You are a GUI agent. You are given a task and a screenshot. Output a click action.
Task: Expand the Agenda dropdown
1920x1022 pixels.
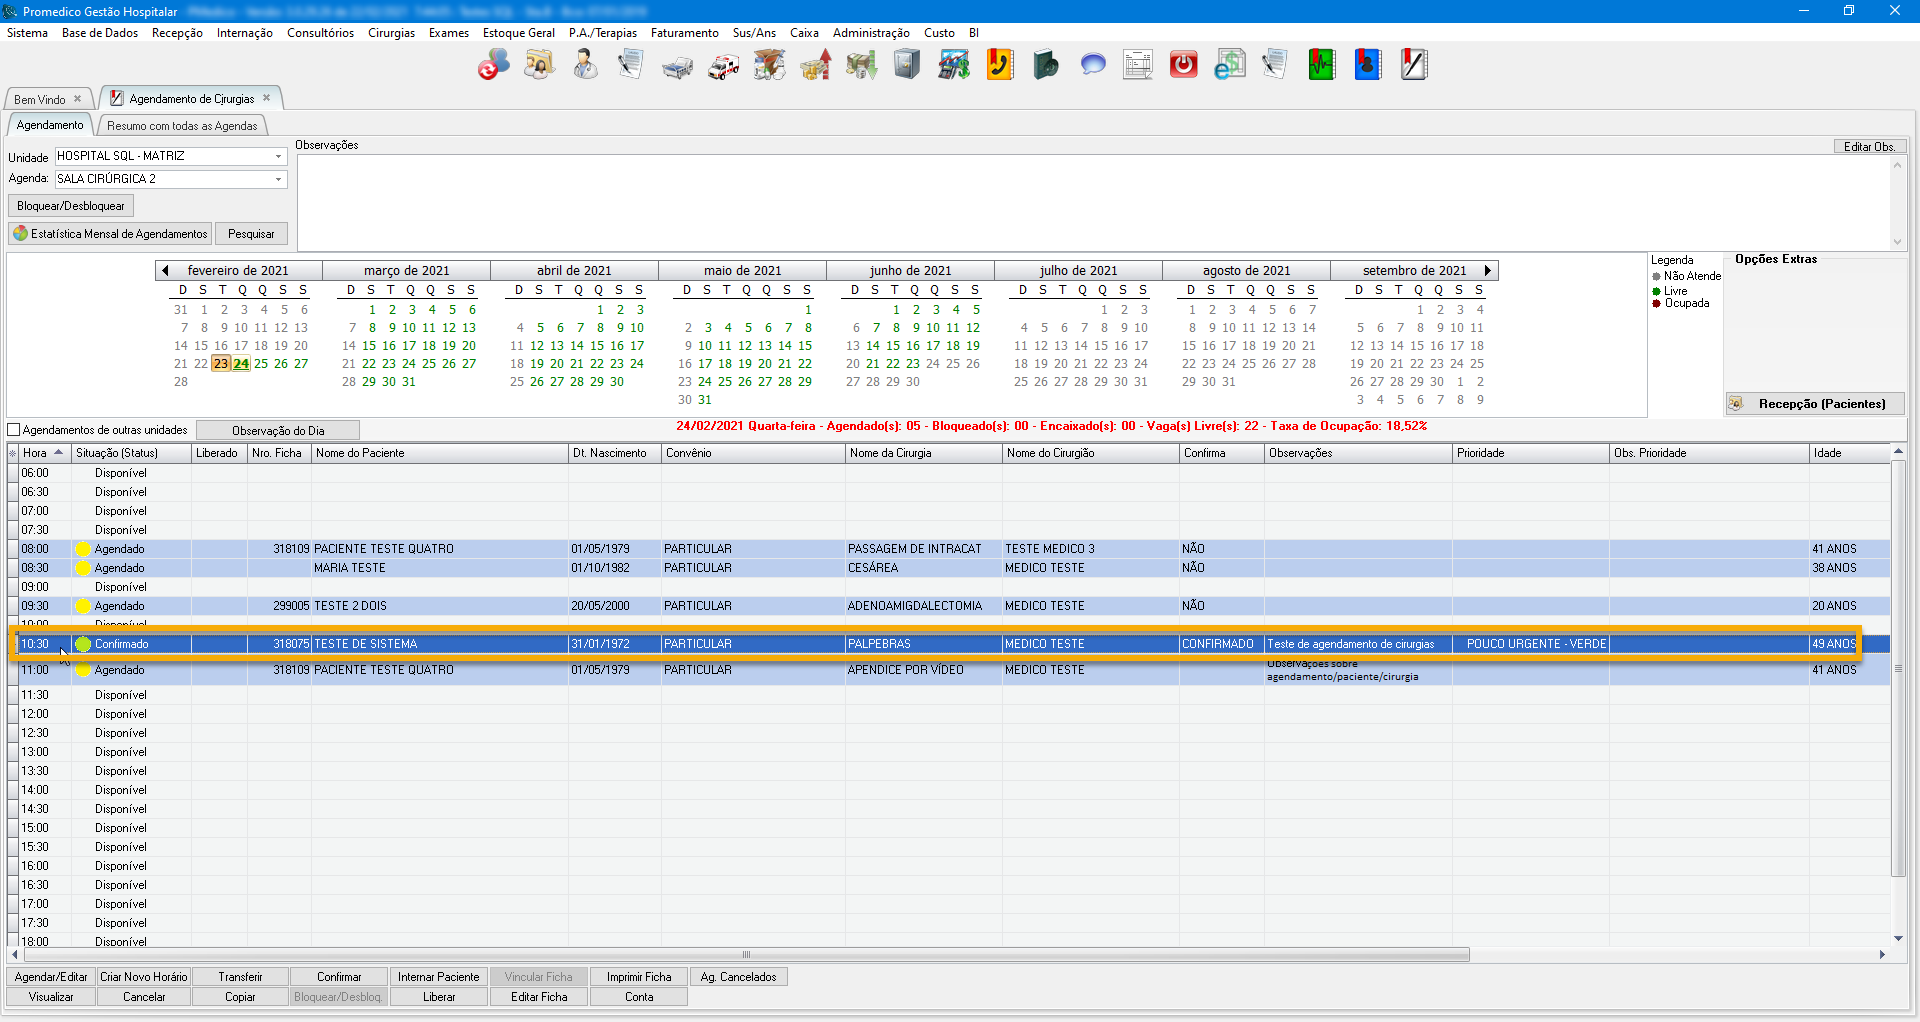[278, 179]
